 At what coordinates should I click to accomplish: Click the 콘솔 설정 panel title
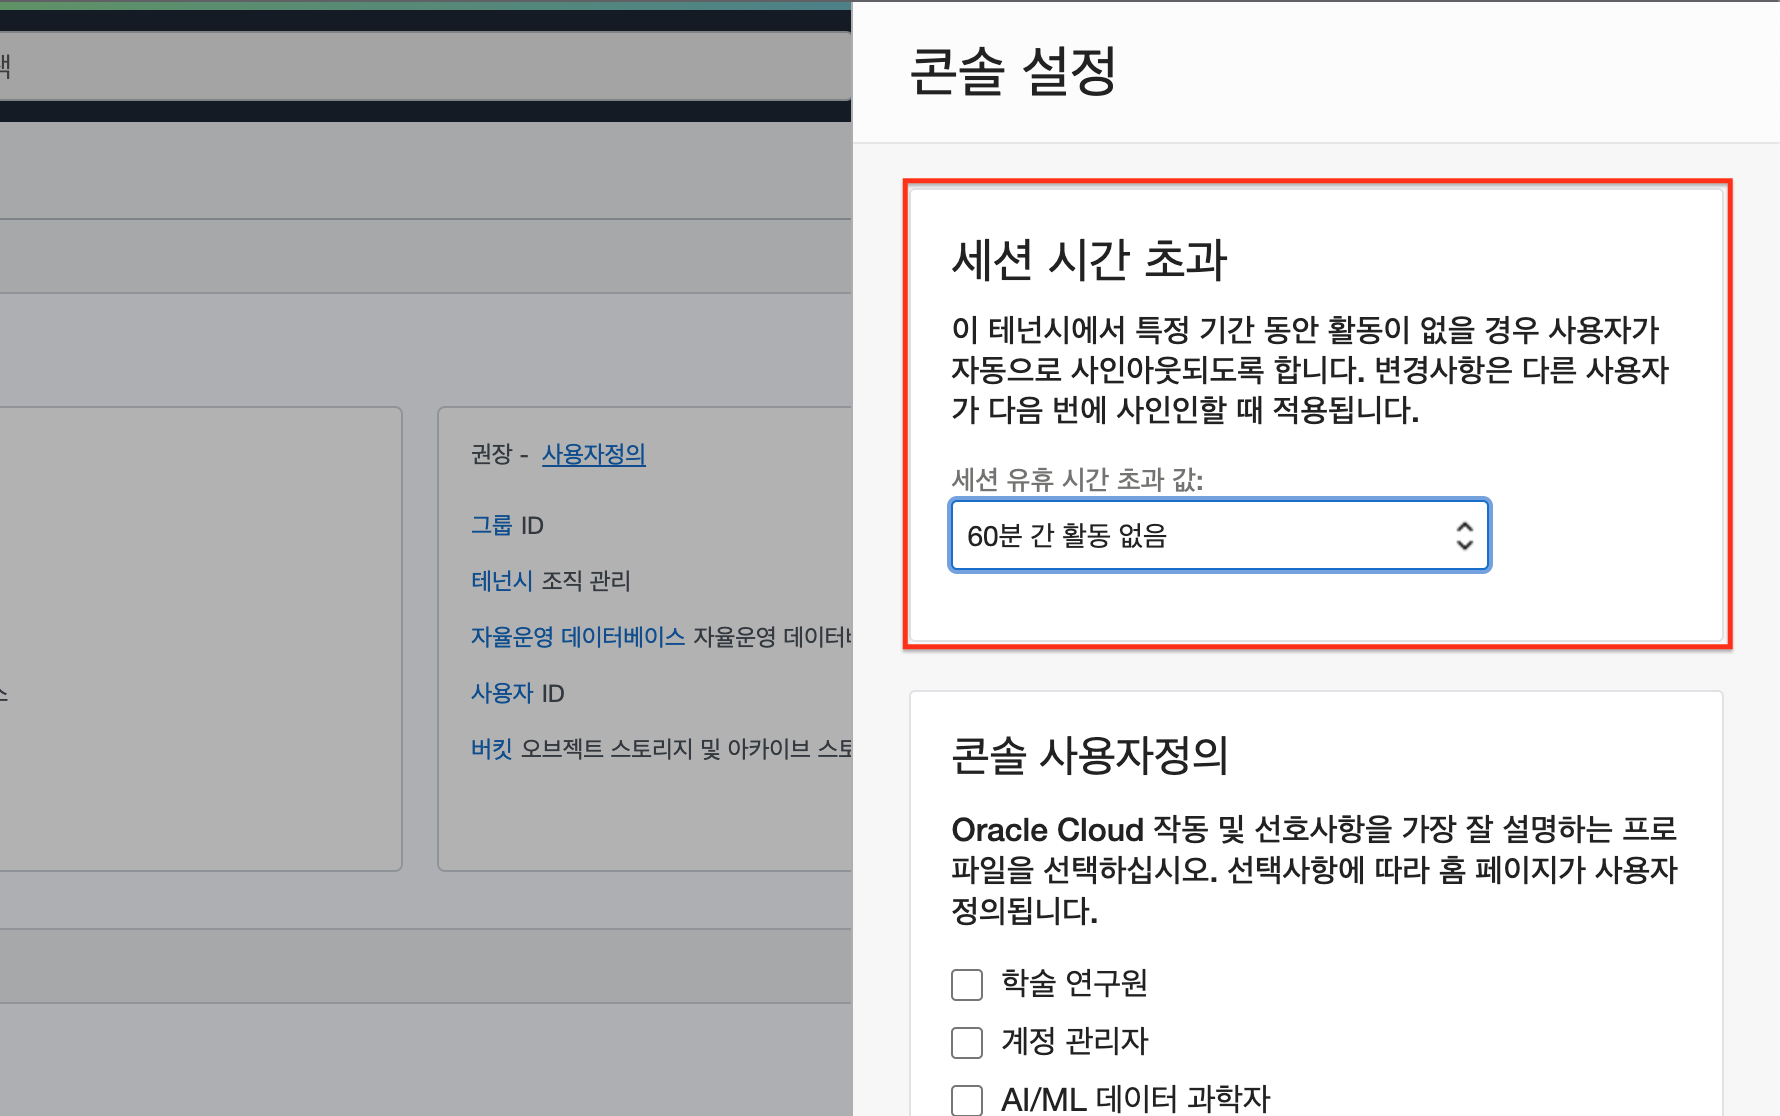click(x=1012, y=71)
